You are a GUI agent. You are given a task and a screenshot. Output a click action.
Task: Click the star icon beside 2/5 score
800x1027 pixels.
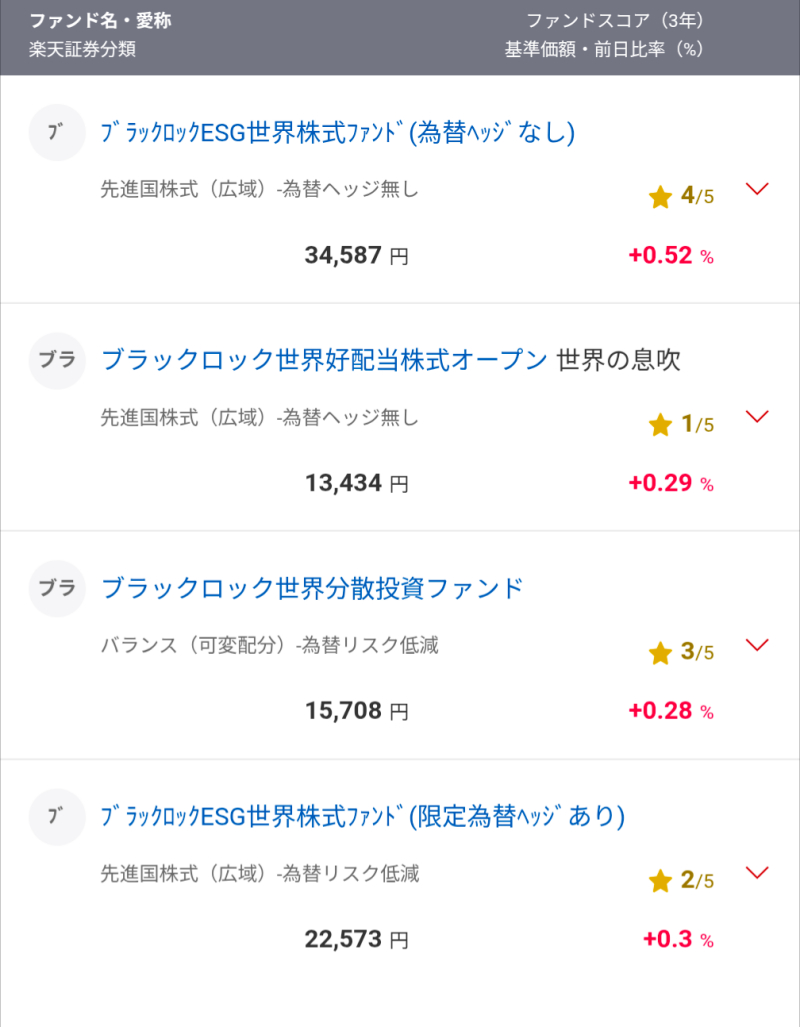(660, 881)
